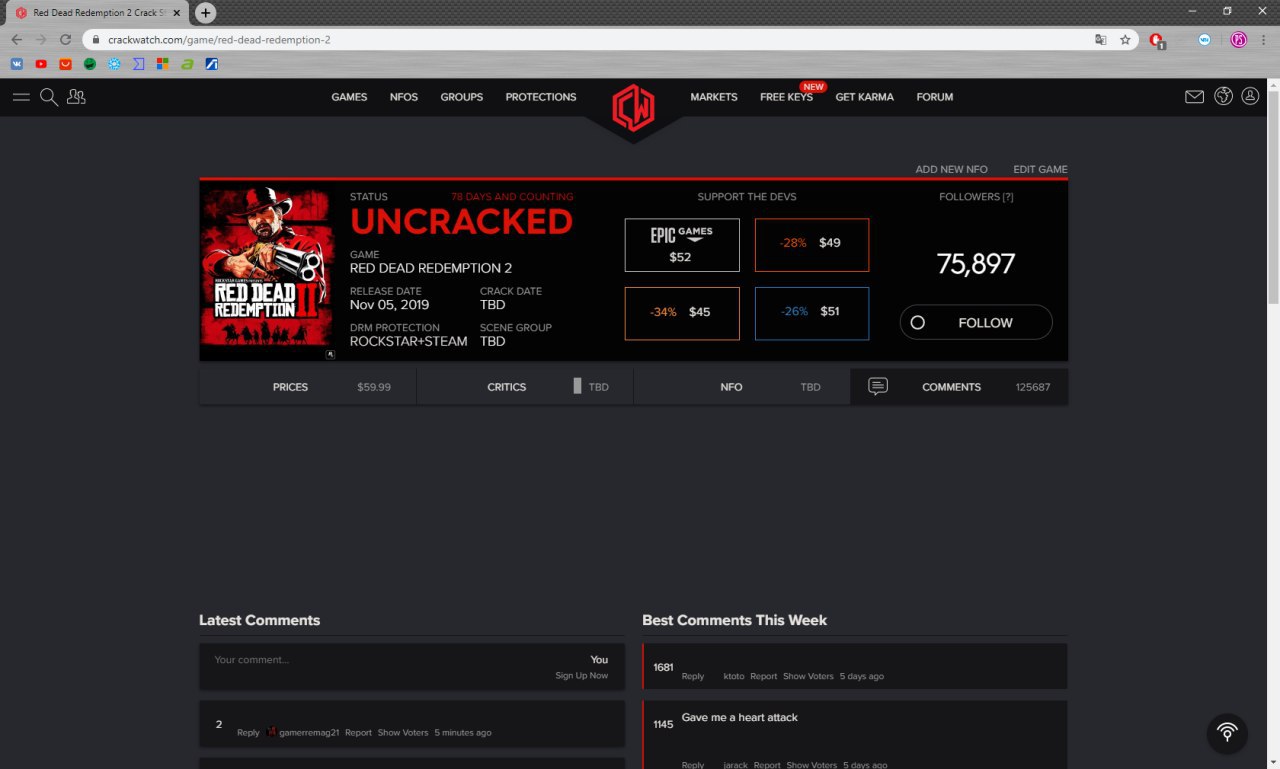Switch to the COMMENTS tab

coord(959,387)
